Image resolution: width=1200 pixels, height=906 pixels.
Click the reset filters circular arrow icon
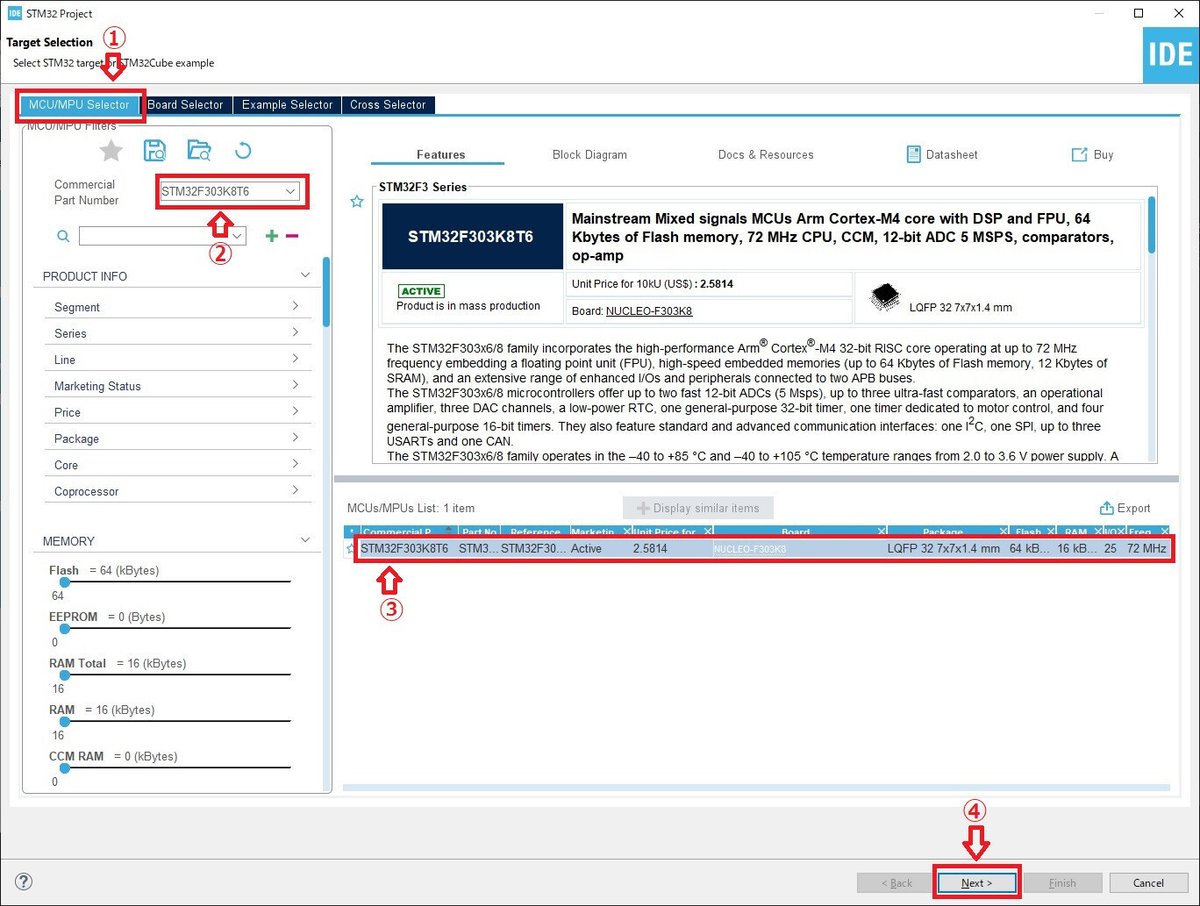[242, 151]
